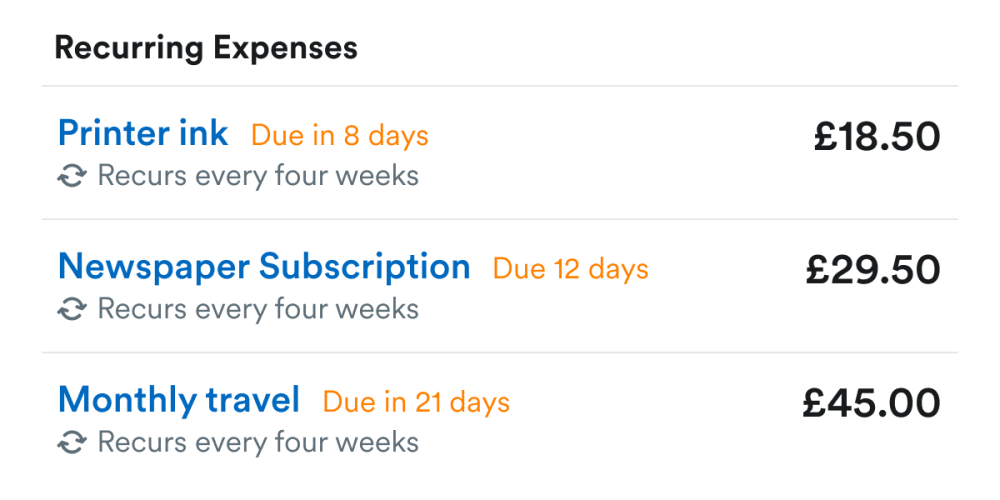Click the recurrence icon under Newspaper Subscription
The height and width of the screenshot is (500, 1000).
71,310
